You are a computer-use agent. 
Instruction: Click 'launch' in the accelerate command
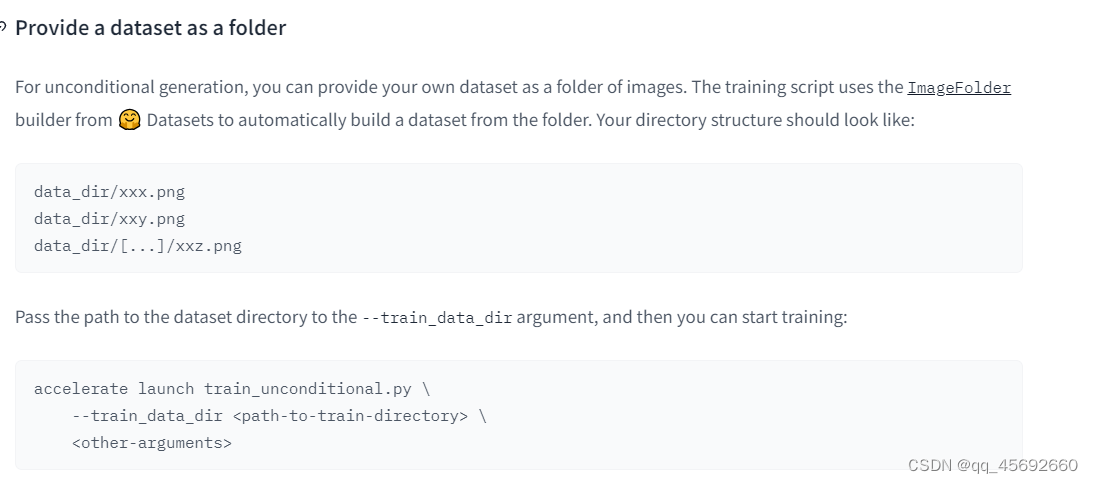tap(166, 389)
